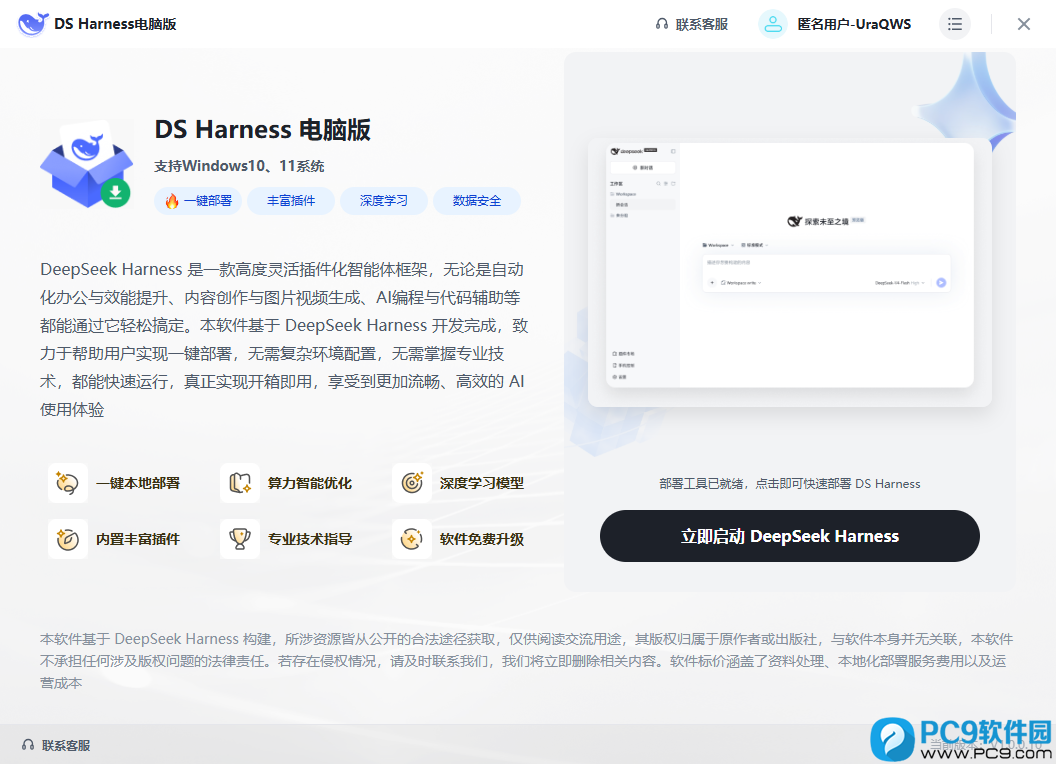1056x764 pixels.
Task: Click the green download badge on box icon
Action: point(116,193)
